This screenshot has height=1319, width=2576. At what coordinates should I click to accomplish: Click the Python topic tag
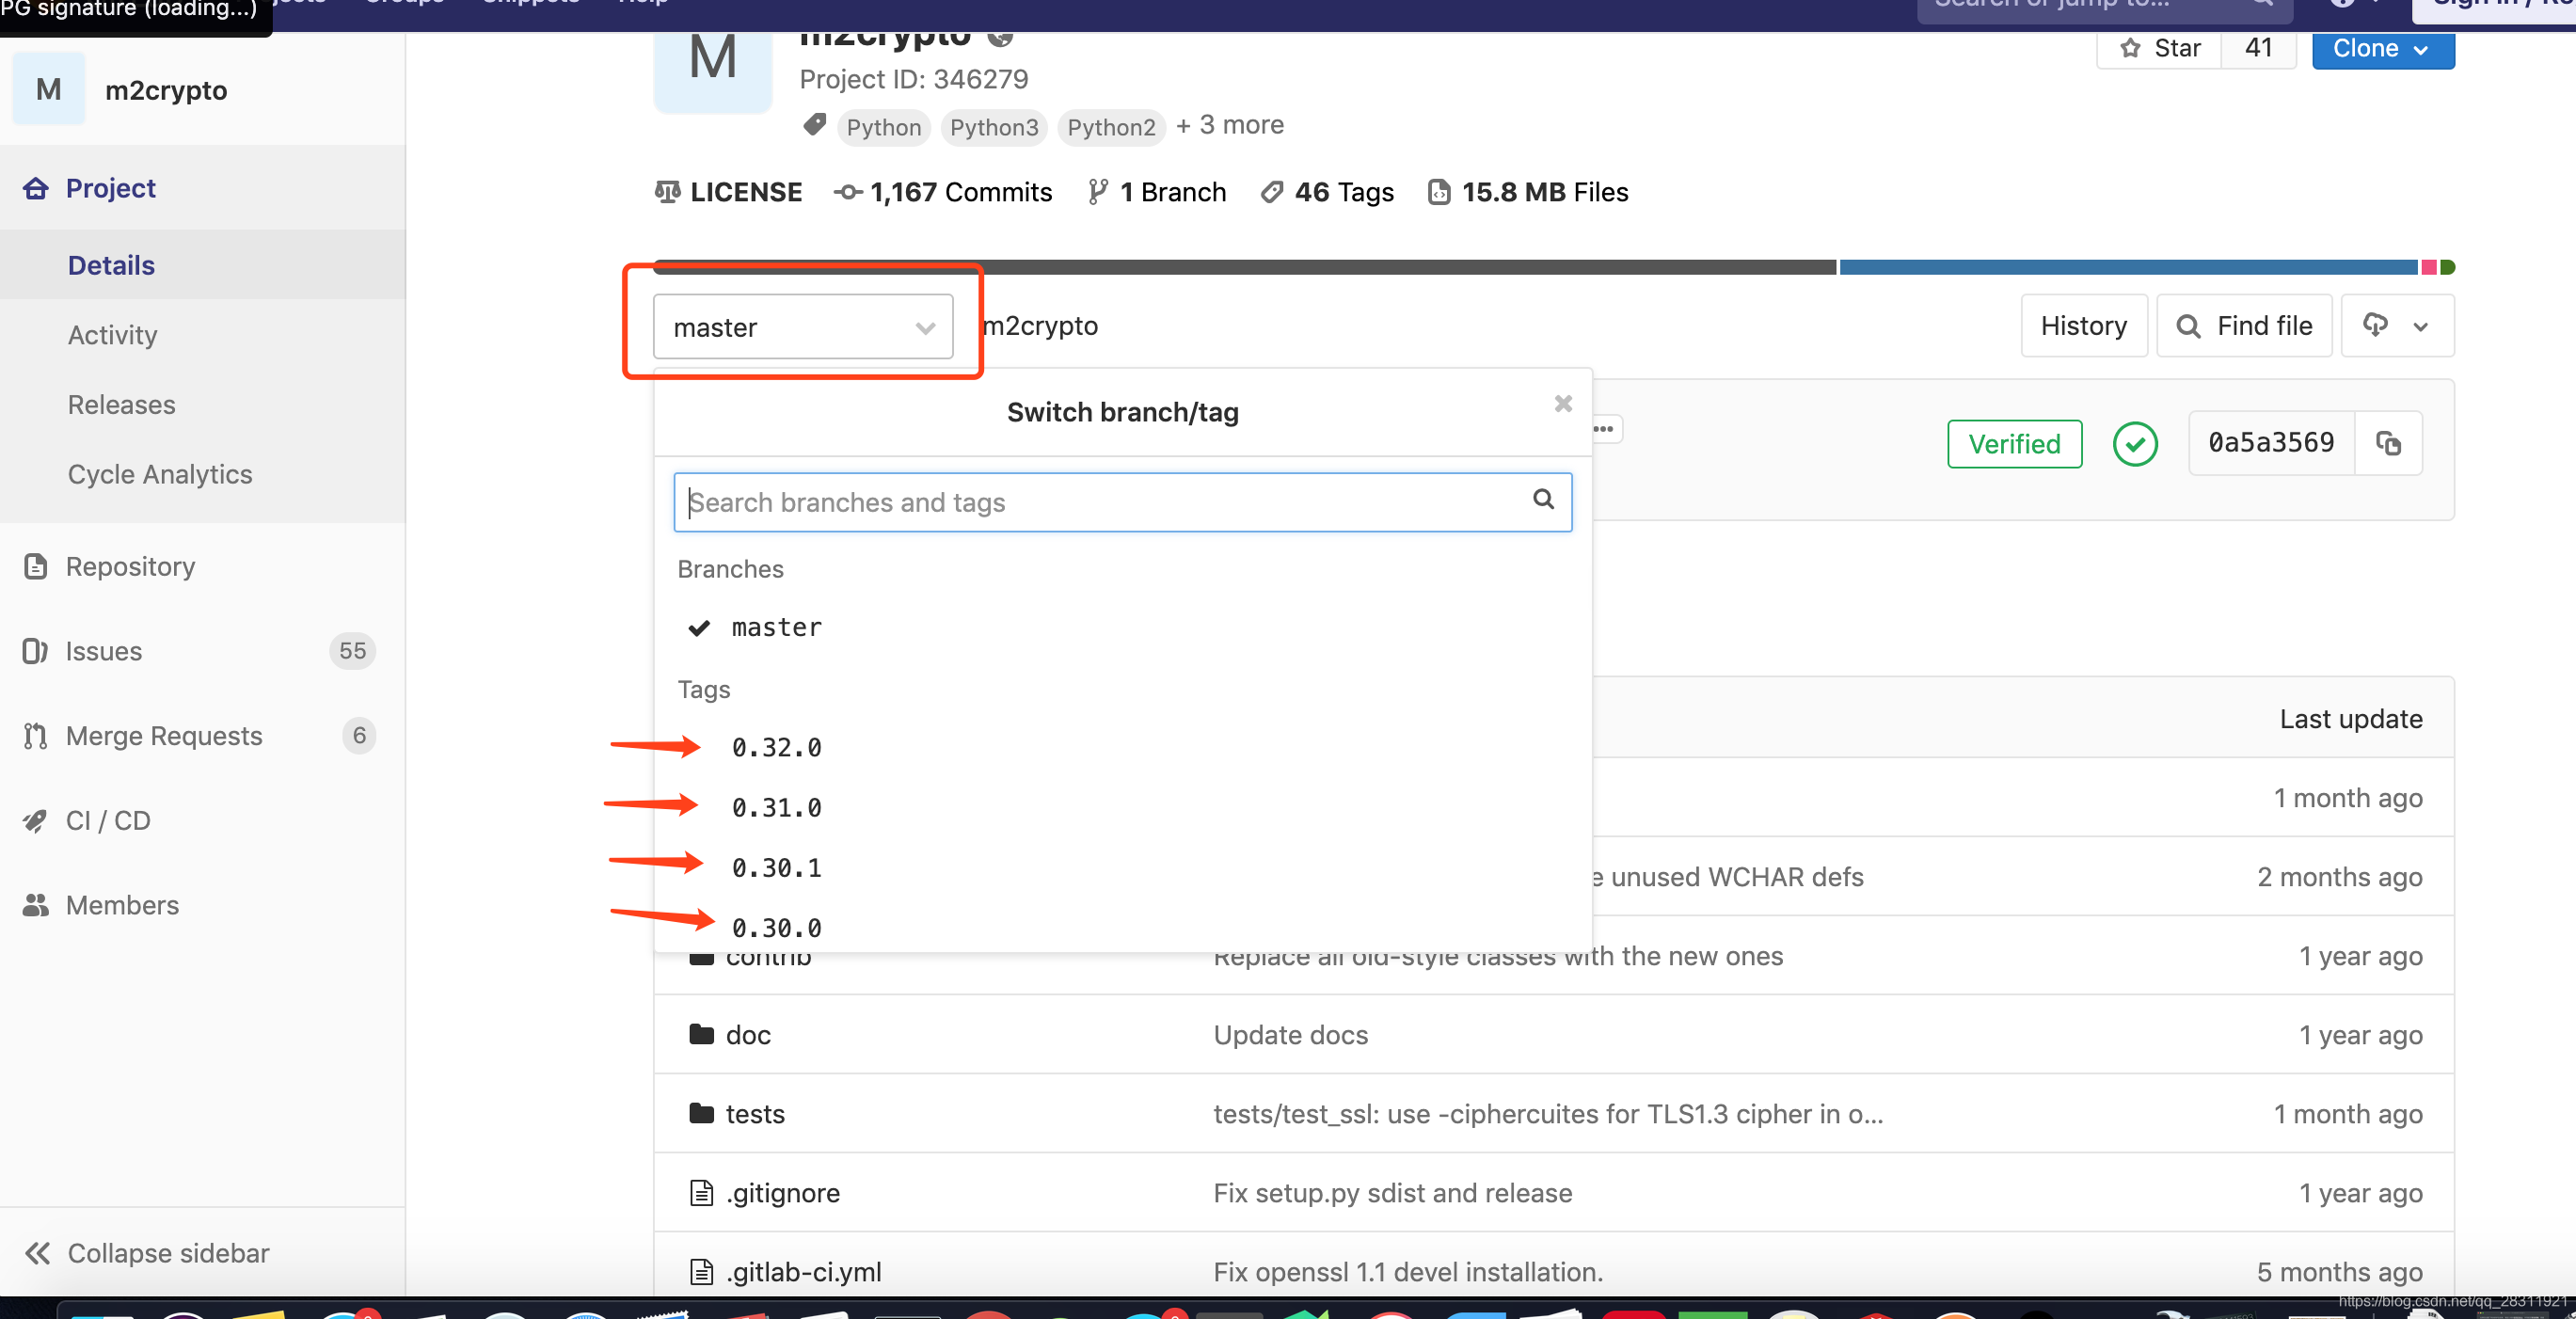tap(884, 127)
